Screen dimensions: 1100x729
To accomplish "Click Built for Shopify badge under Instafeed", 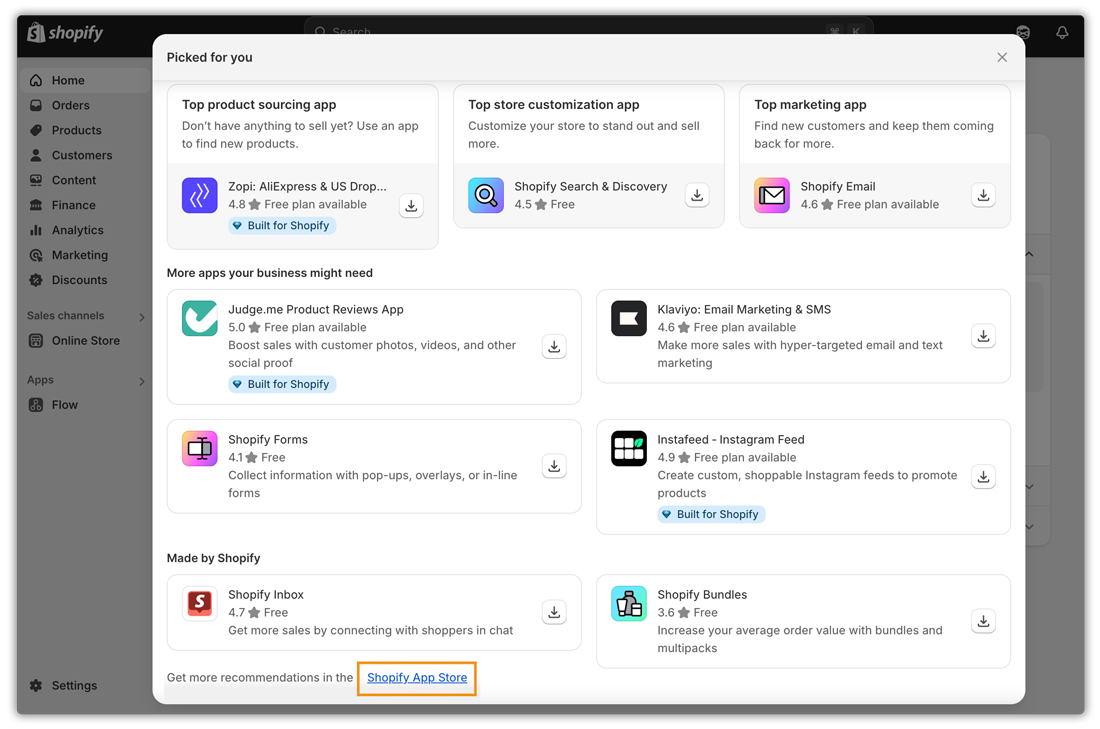I will 711,514.
